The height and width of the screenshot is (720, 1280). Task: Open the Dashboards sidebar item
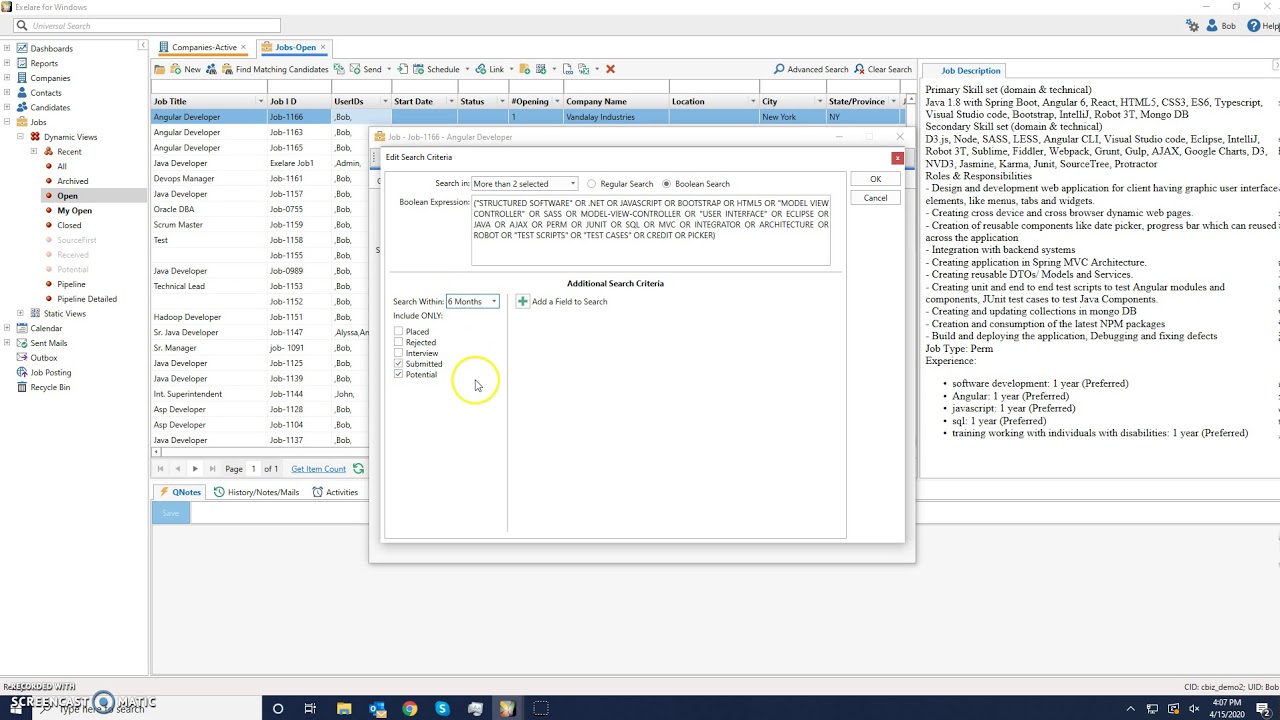coord(51,48)
